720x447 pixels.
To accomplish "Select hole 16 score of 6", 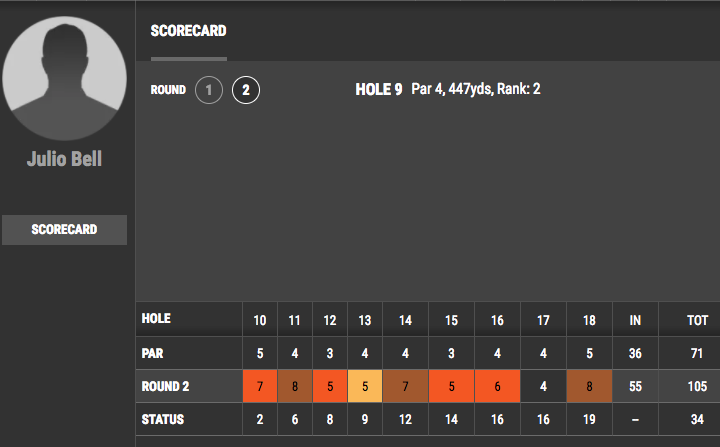I will tap(497, 386).
